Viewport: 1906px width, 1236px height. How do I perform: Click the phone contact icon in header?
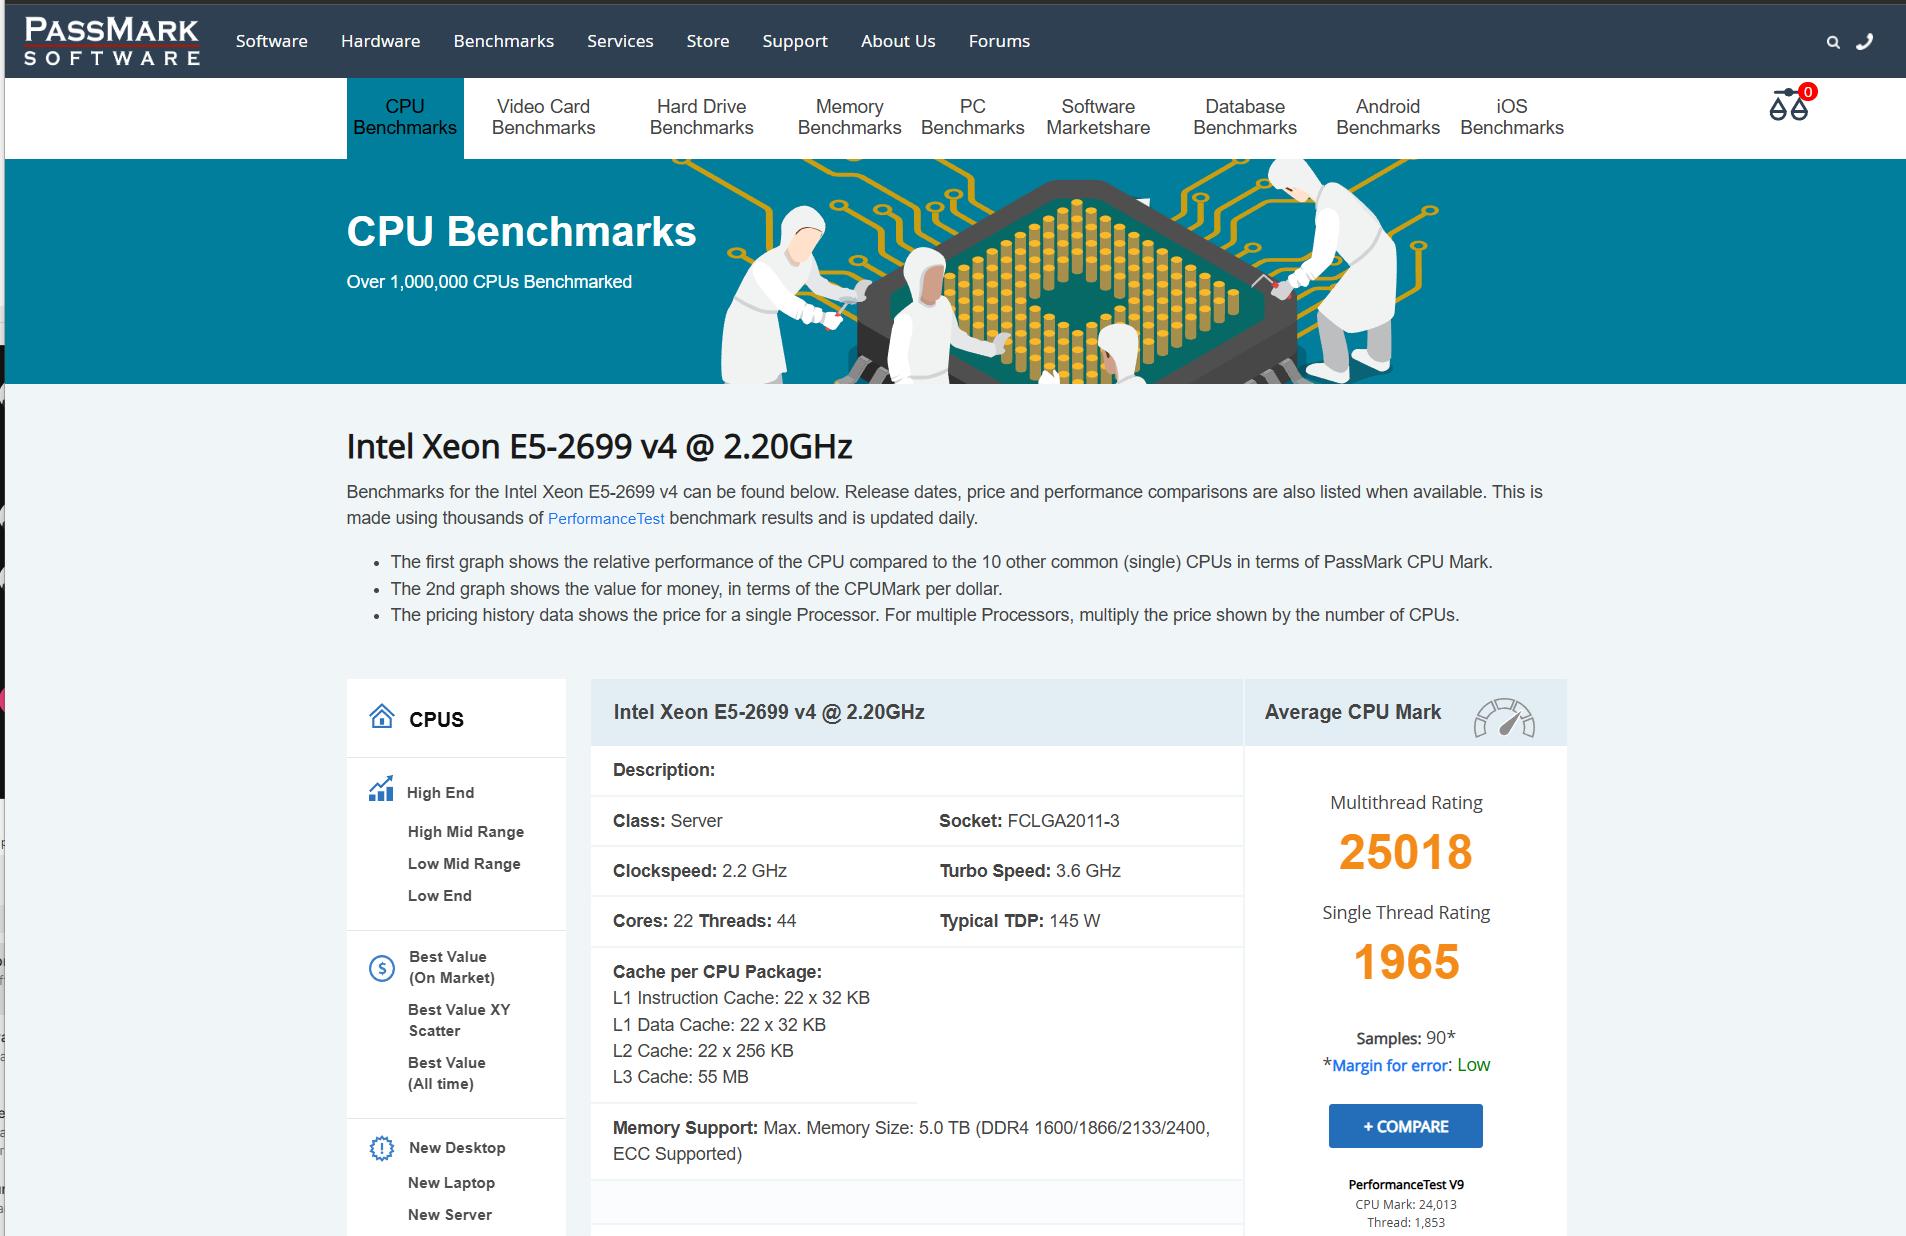[x=1864, y=41]
